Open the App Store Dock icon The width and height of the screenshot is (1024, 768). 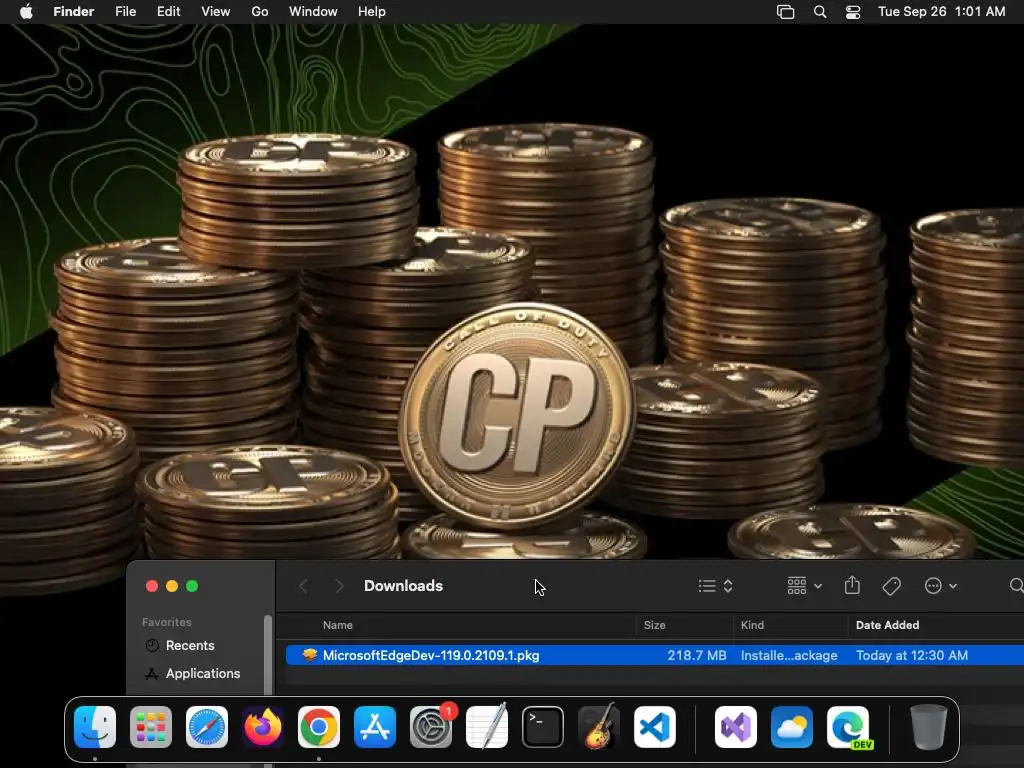point(375,726)
